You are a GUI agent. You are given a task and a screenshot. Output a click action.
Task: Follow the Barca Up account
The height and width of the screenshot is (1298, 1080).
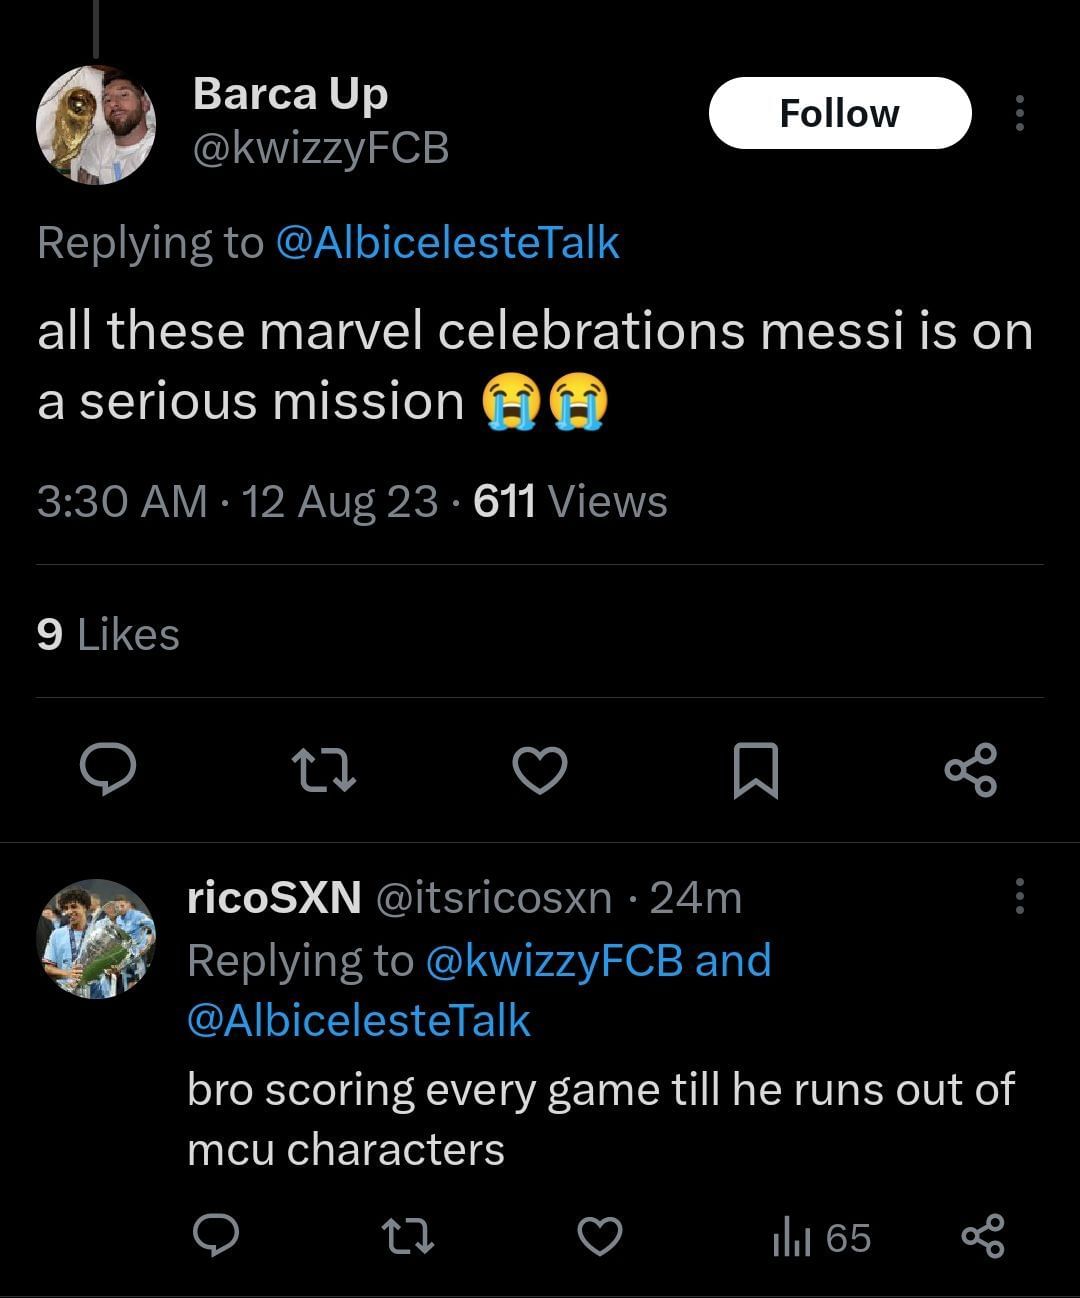click(x=839, y=114)
